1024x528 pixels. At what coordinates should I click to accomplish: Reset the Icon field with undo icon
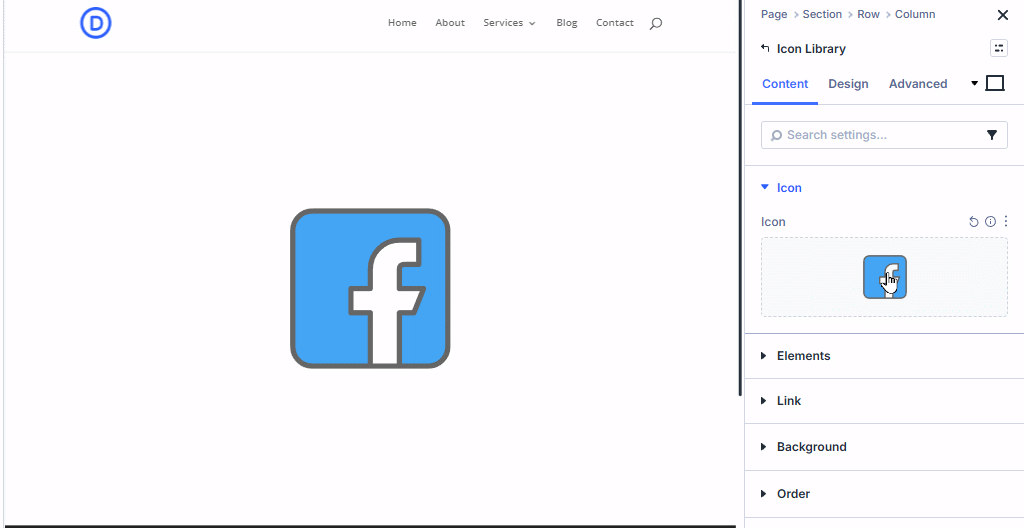tap(974, 222)
